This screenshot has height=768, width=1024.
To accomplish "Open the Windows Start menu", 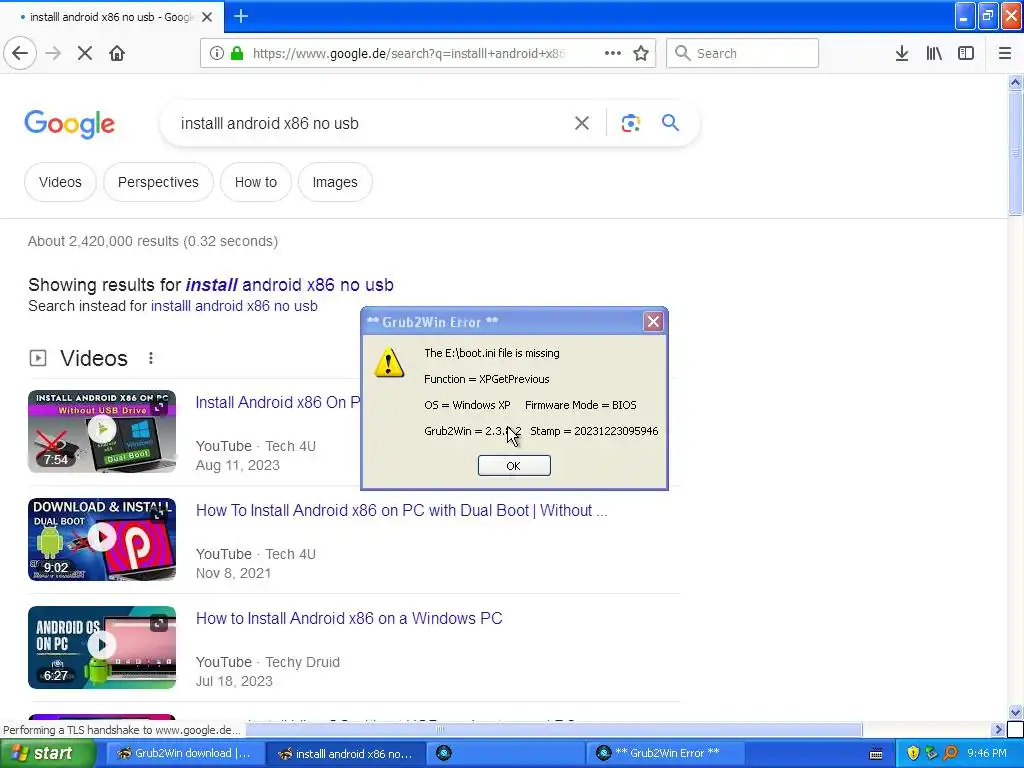I will pos(47,753).
